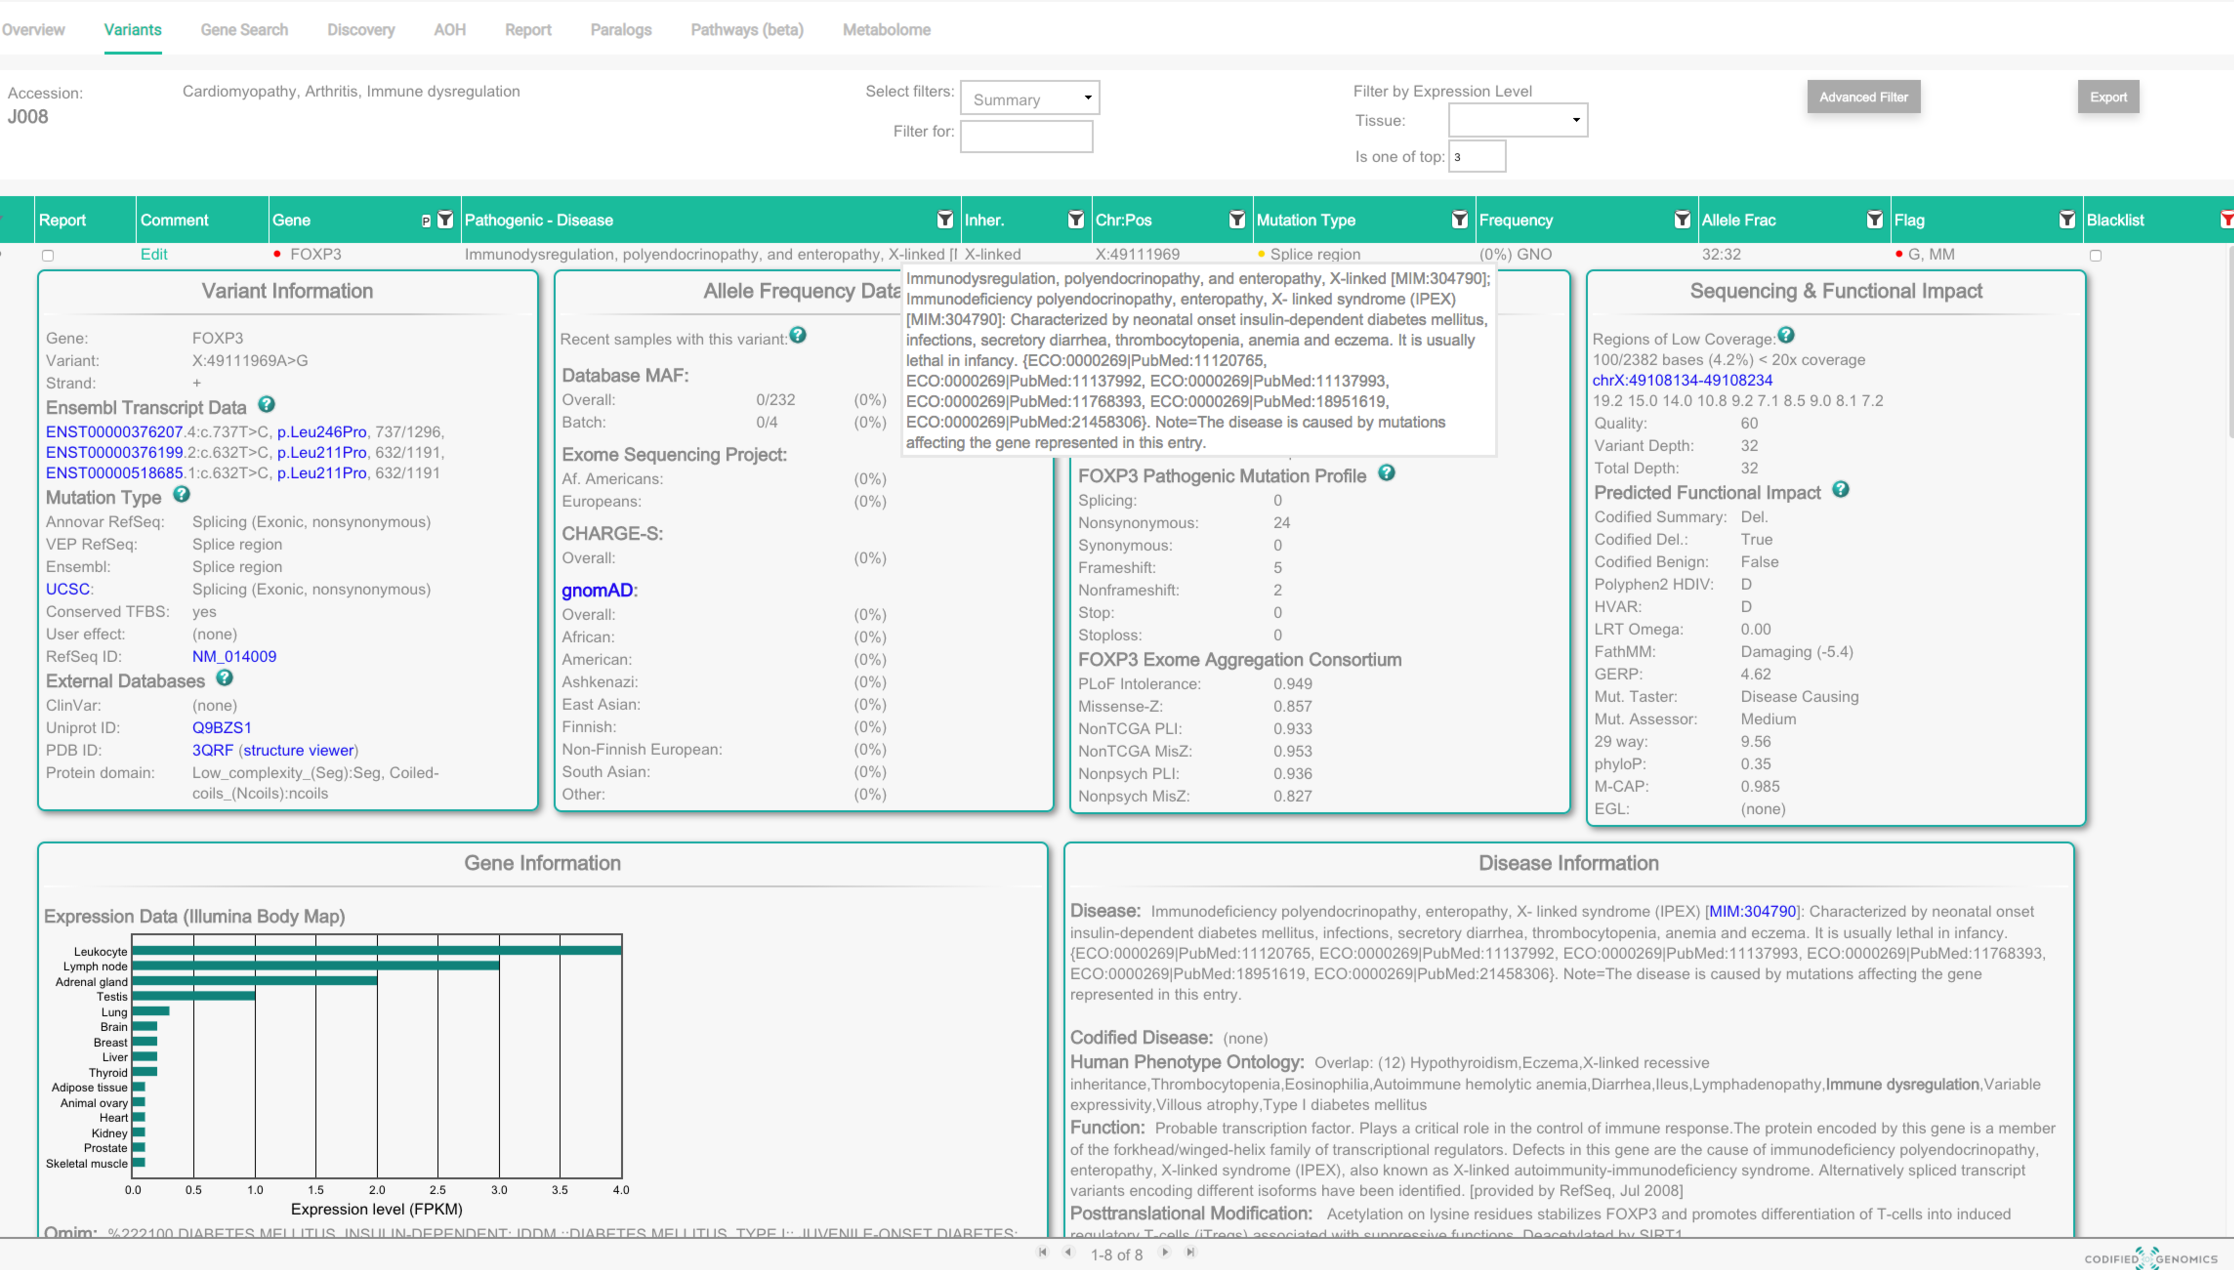
Task: Click the p.Leu246Pro protein change link
Action: [322, 432]
